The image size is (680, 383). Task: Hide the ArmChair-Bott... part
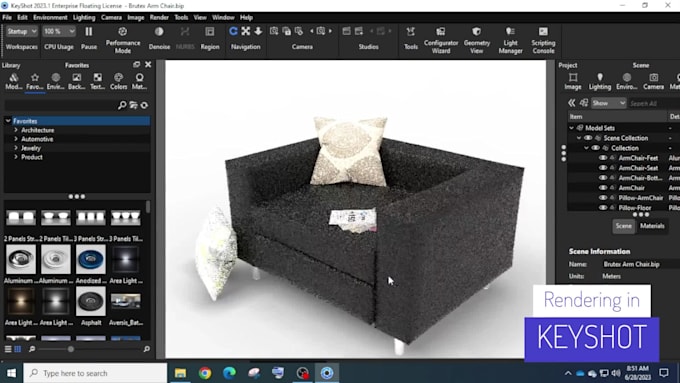point(603,178)
